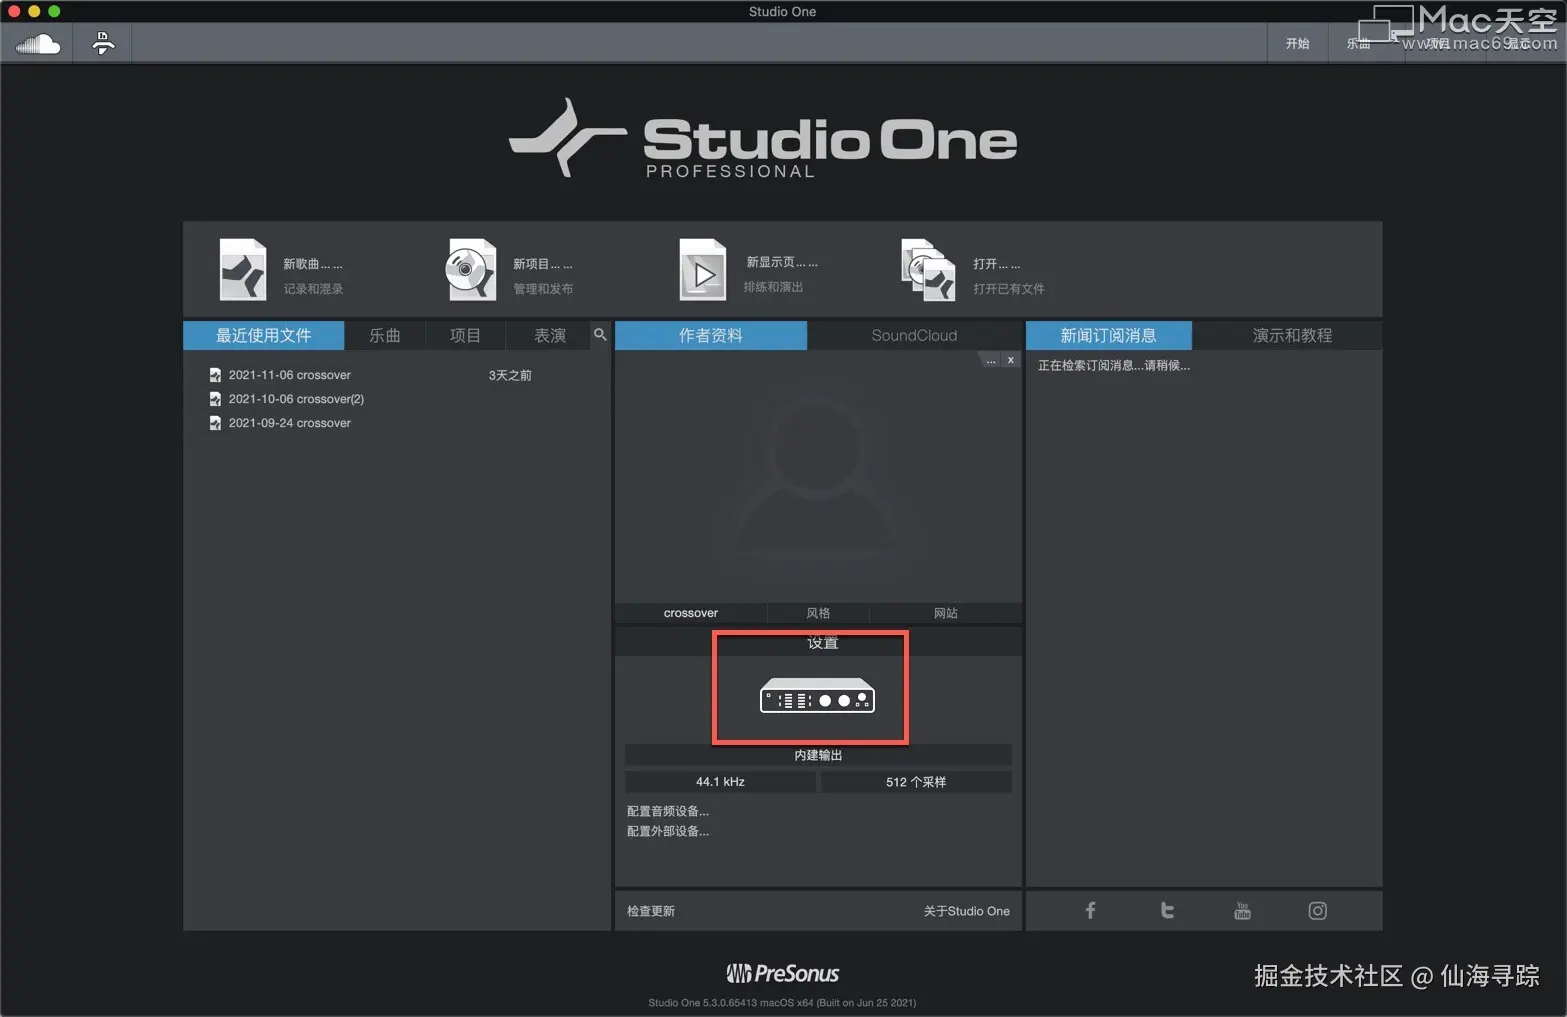Click the 风格 genre field
Screen dimensions: 1567x1017
(818, 613)
